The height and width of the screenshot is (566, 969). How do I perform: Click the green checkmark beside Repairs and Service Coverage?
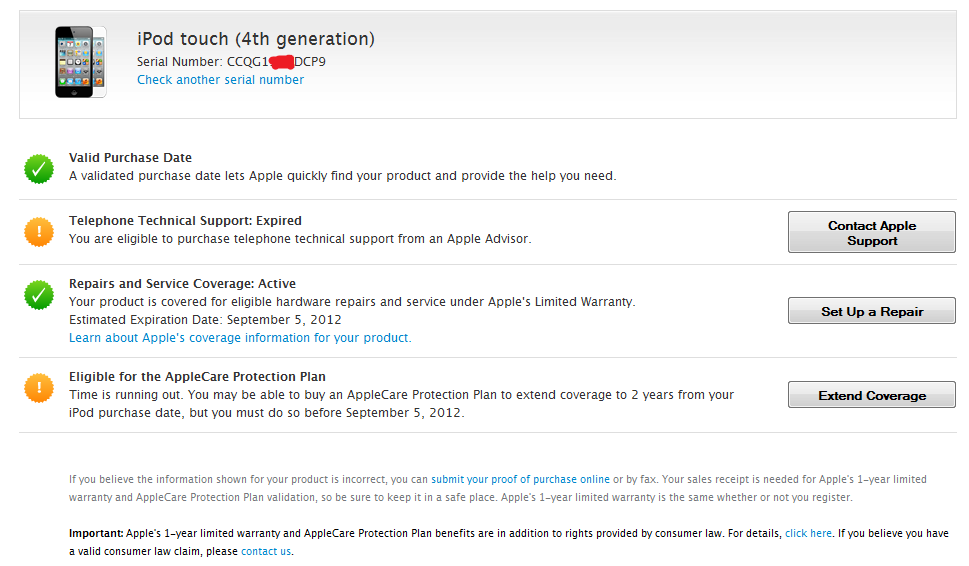tap(39, 295)
